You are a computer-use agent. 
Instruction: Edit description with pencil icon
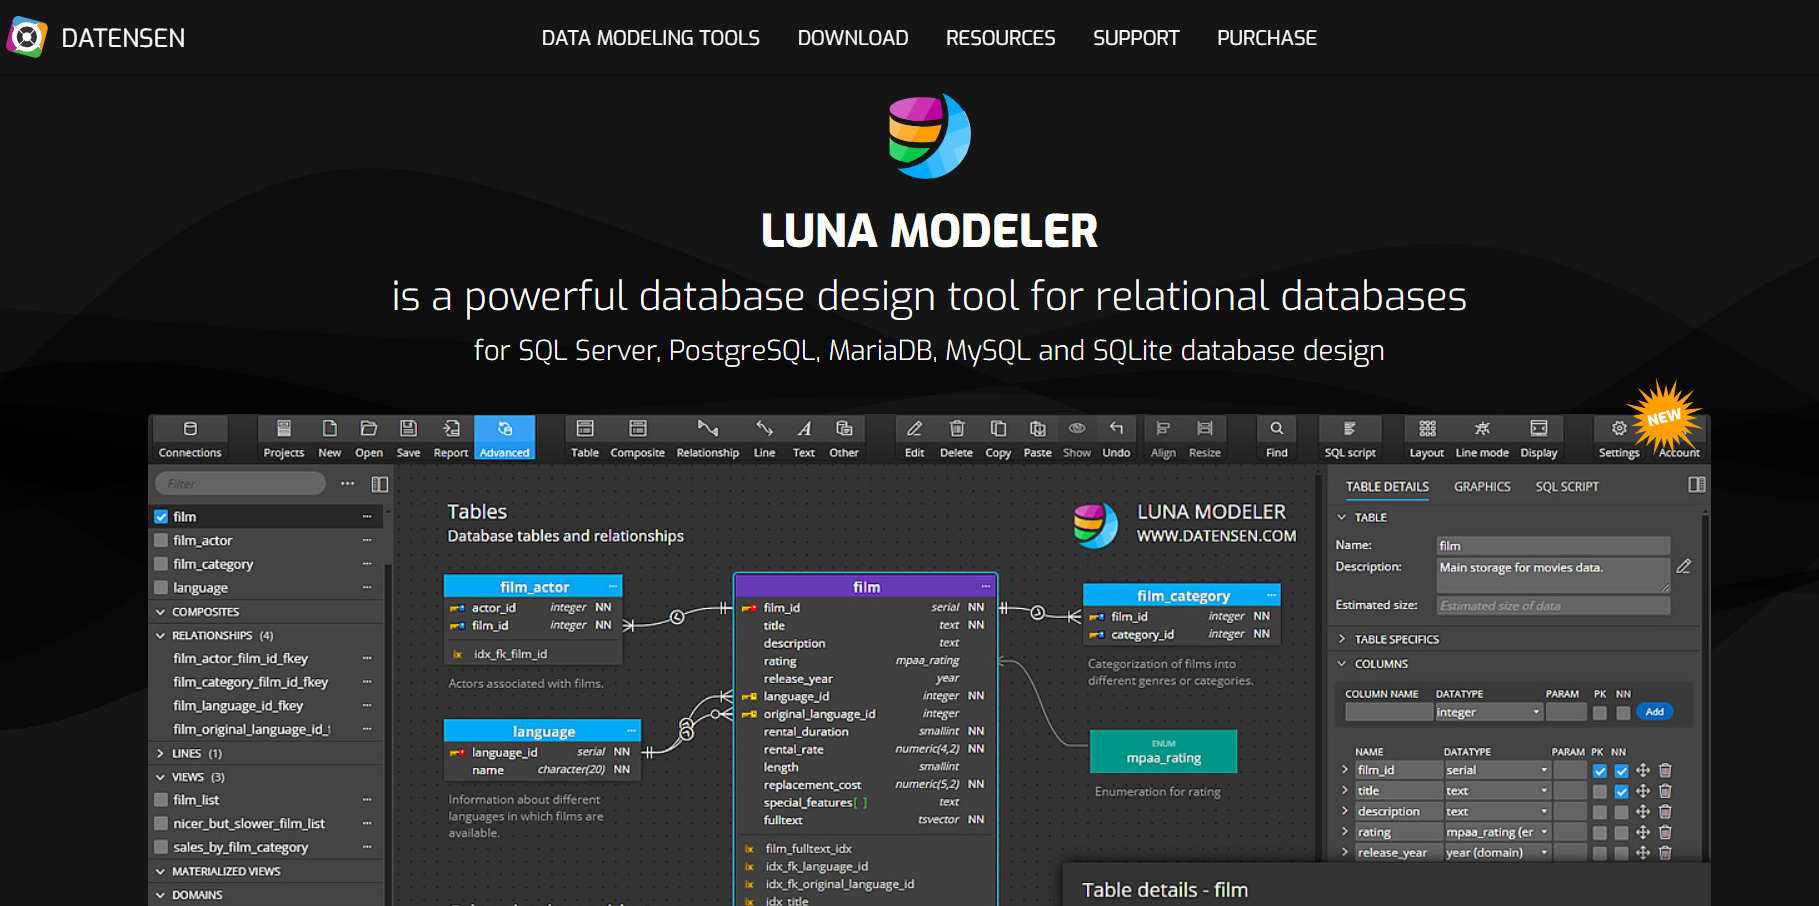(x=1684, y=566)
